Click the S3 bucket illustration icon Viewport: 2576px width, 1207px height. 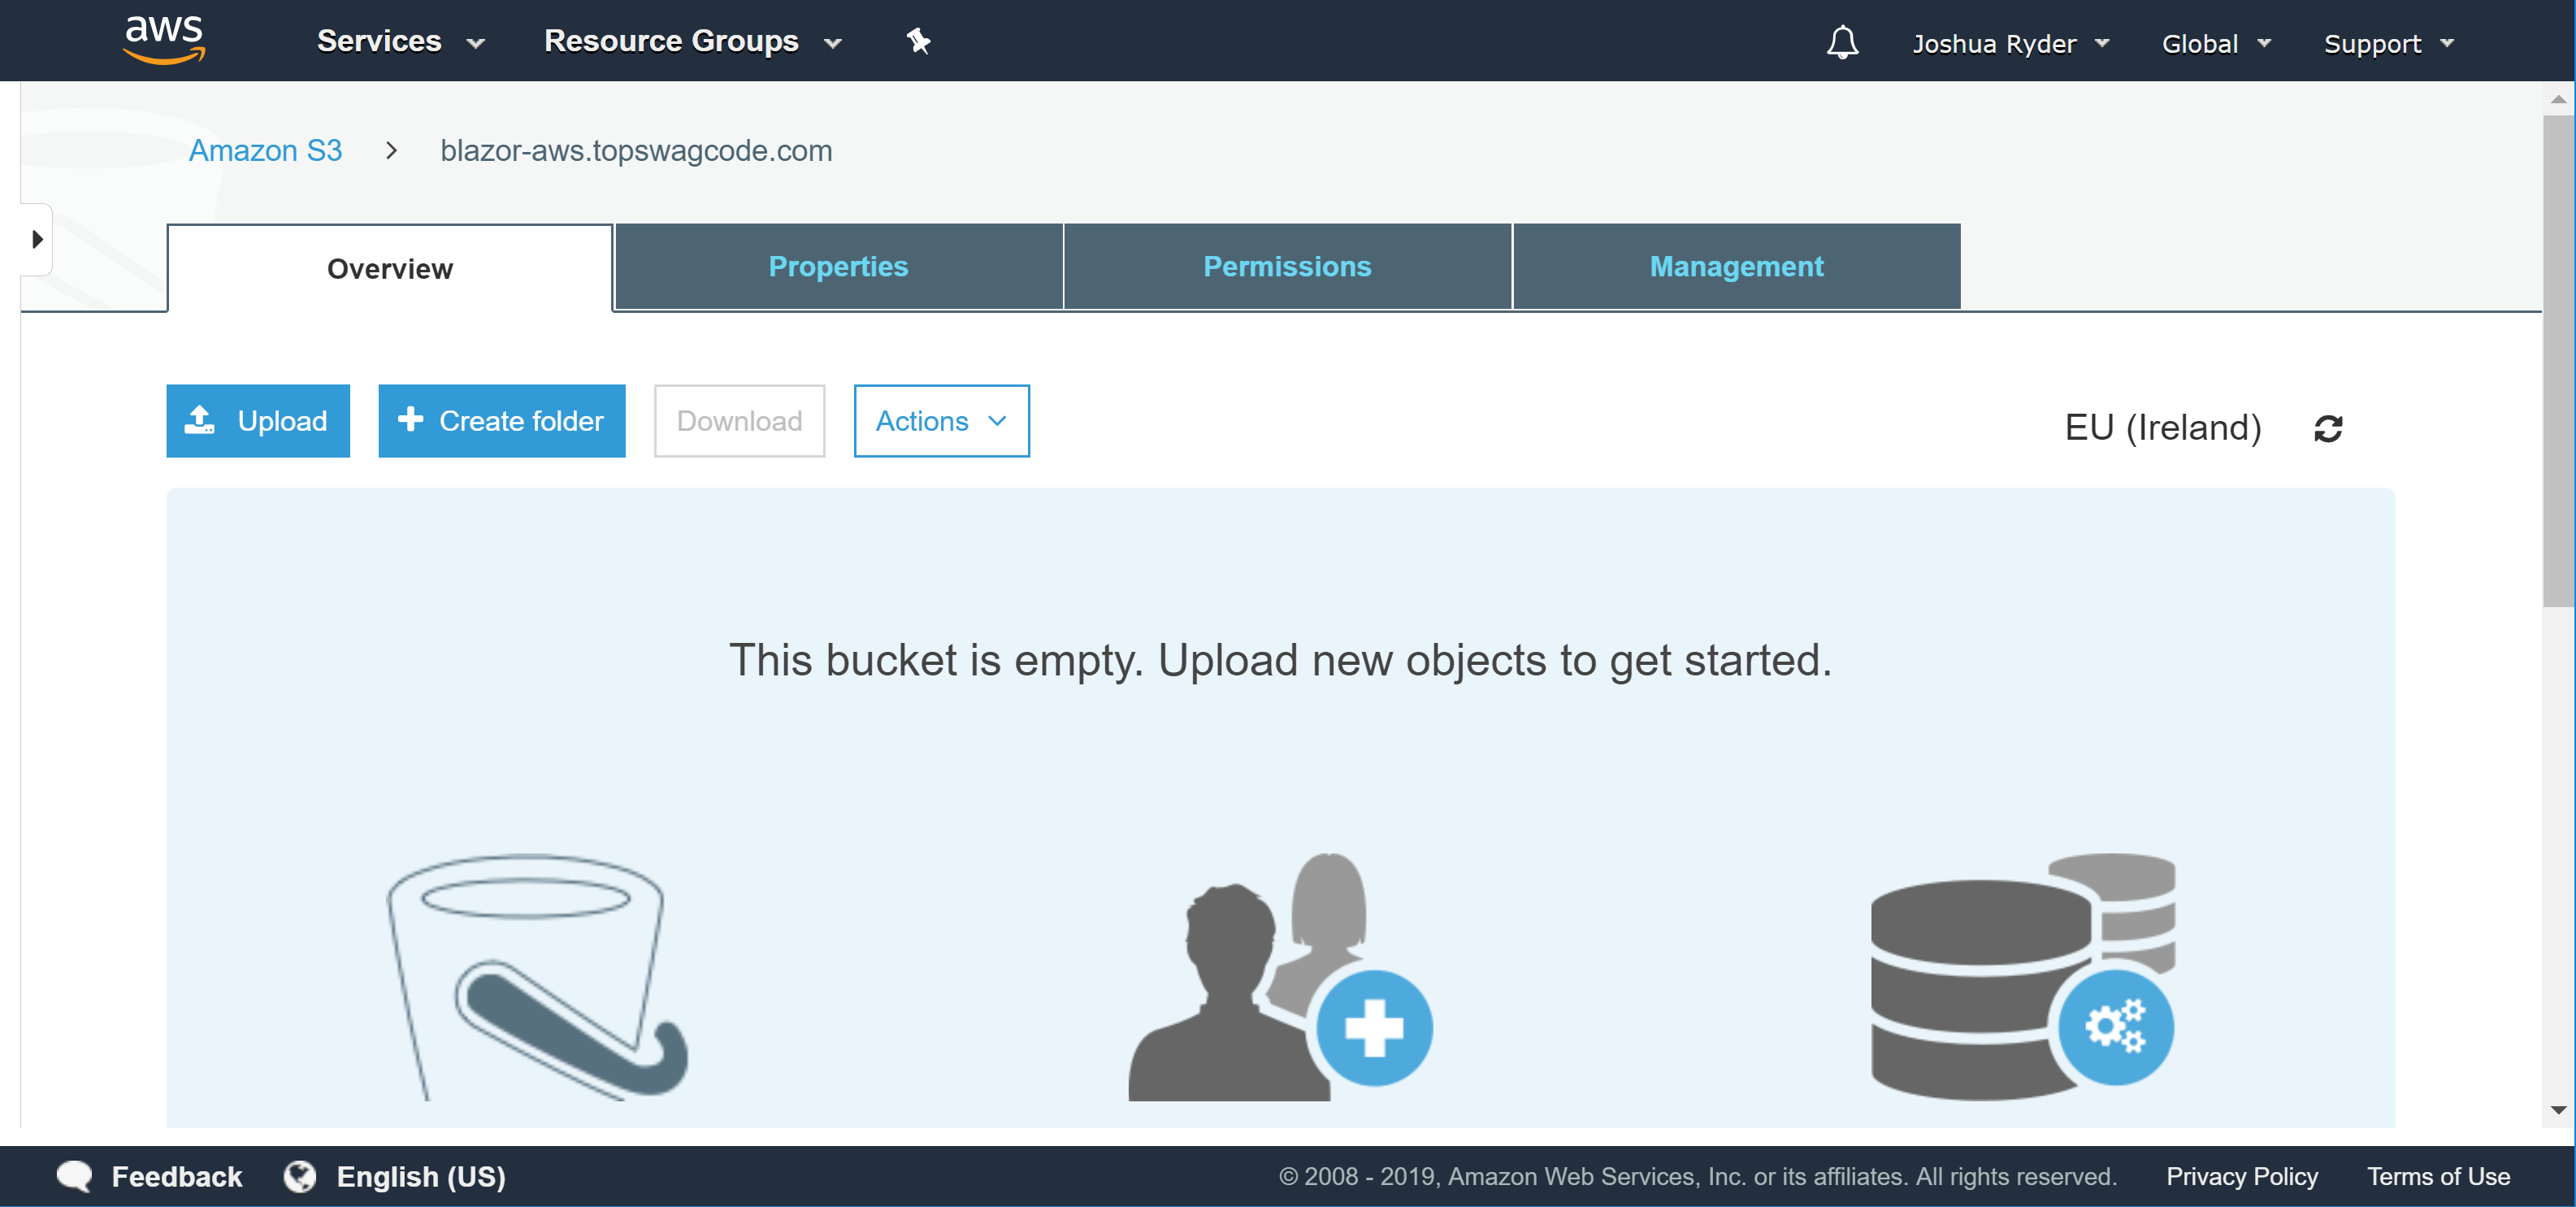(x=538, y=977)
